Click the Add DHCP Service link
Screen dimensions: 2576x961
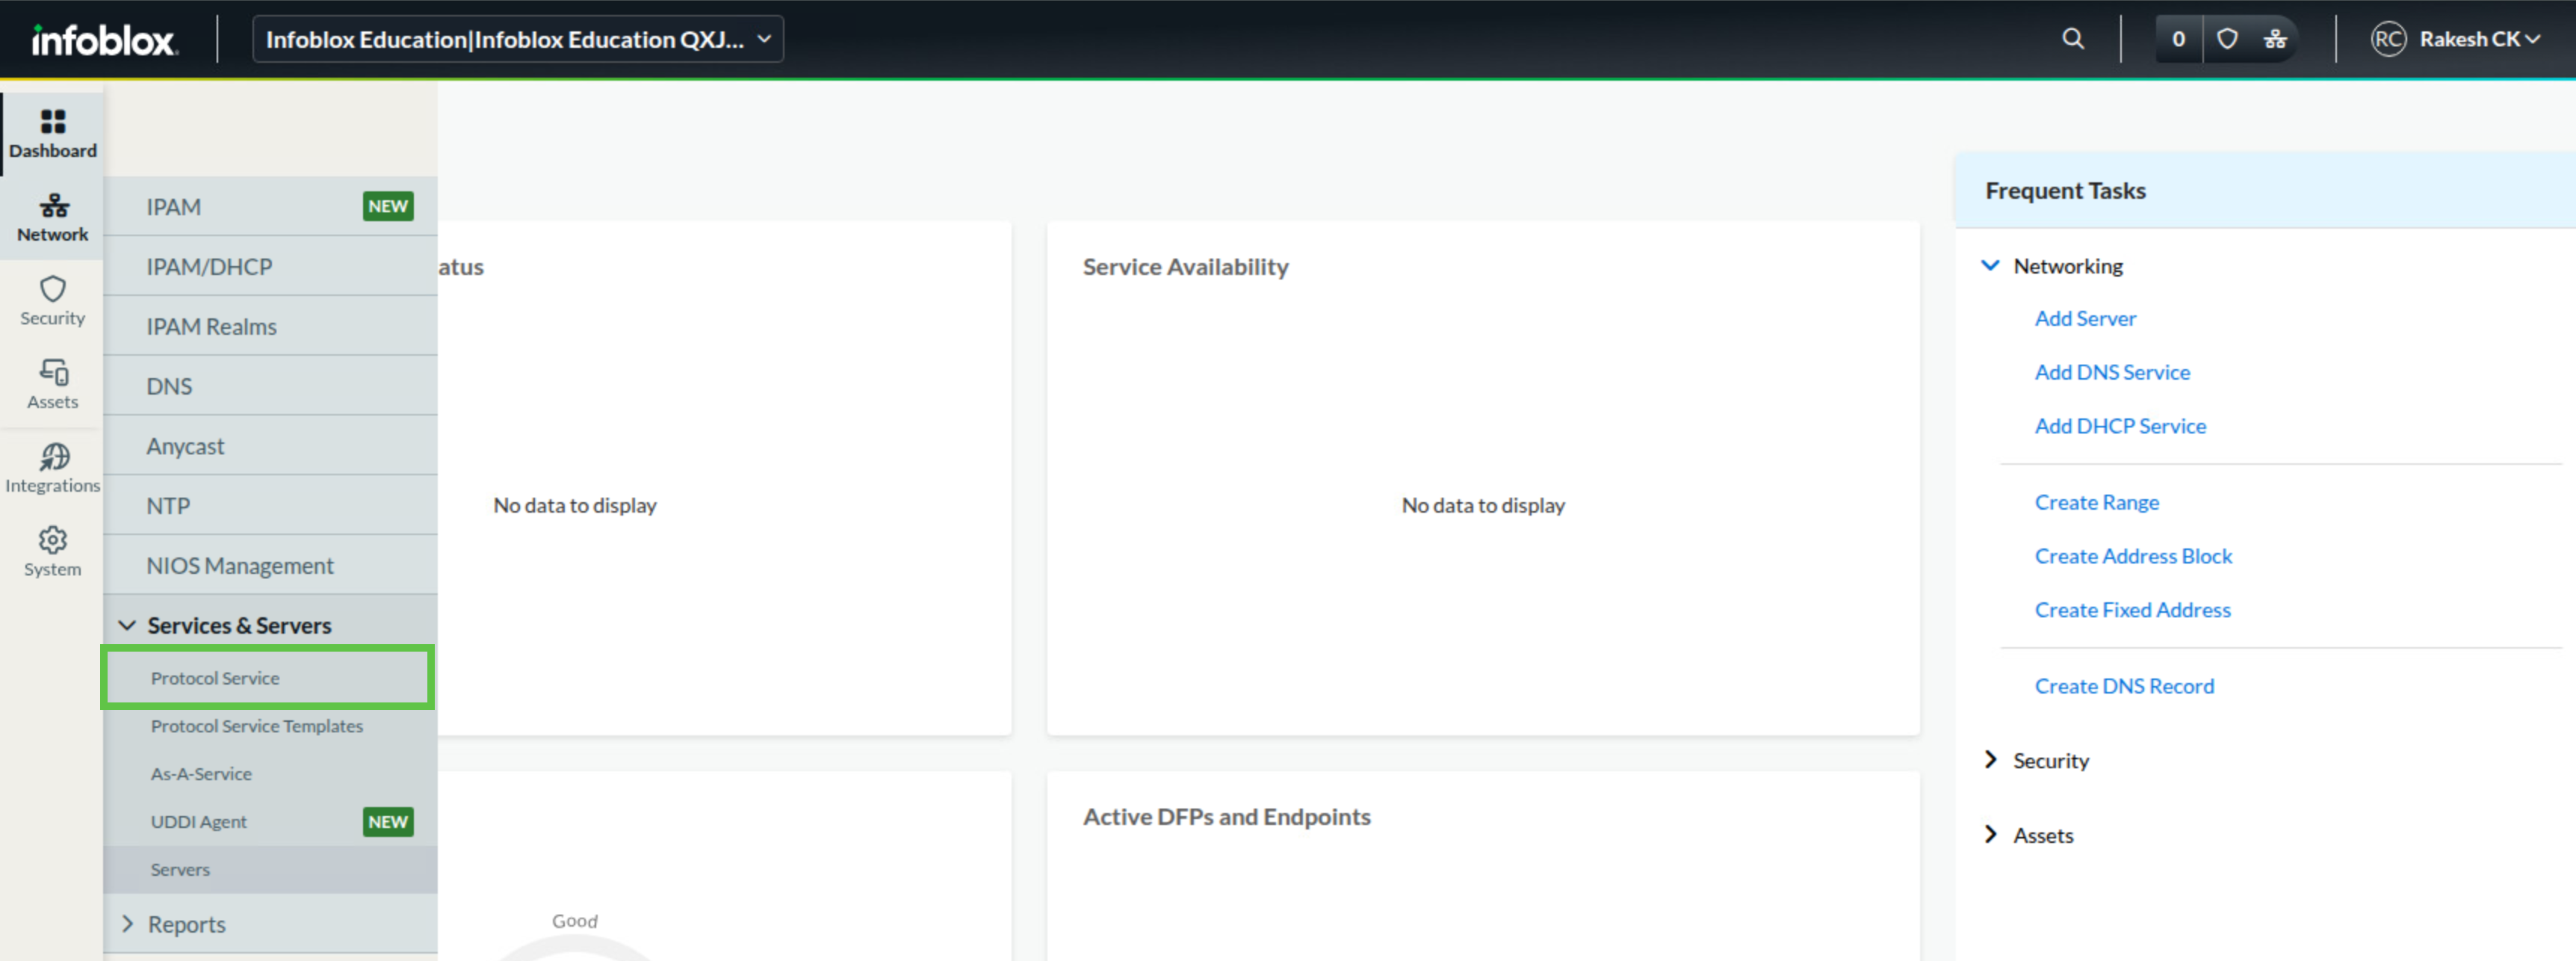pos(2120,426)
